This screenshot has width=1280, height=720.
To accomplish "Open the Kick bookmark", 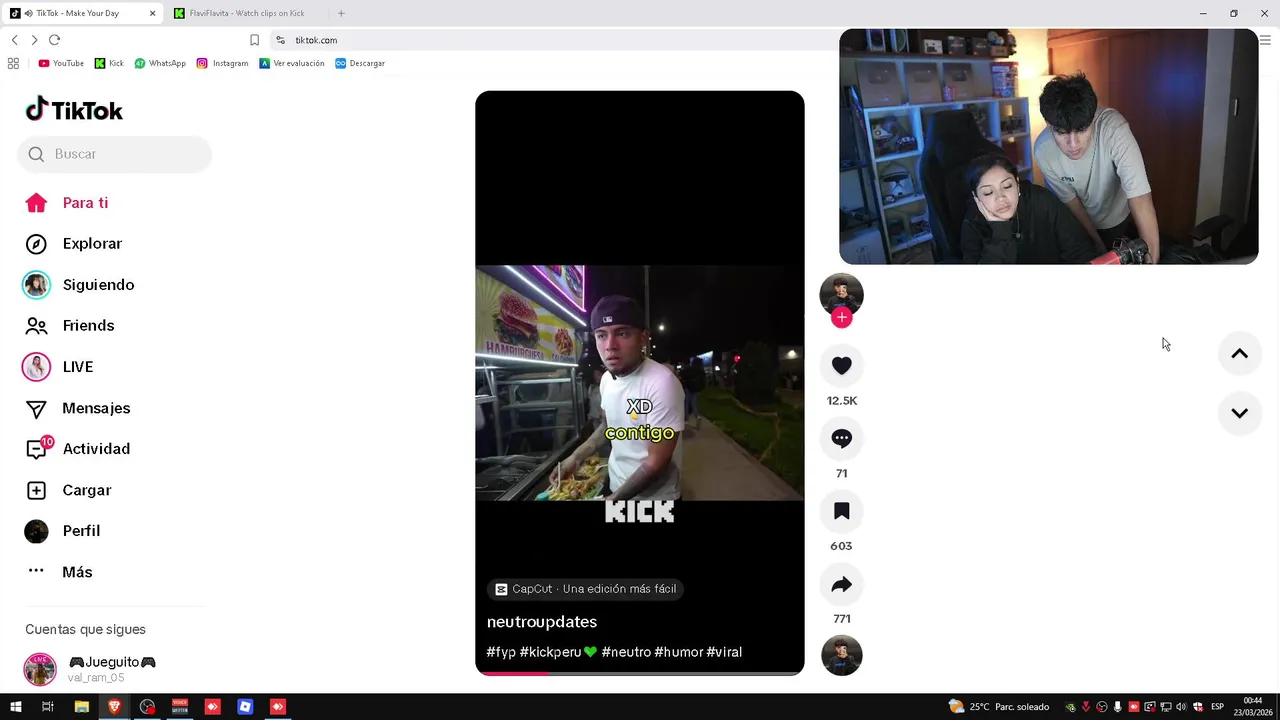I will click(109, 63).
